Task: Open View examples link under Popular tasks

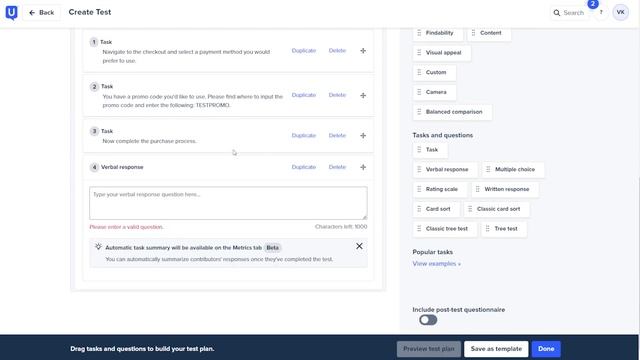Action: [436, 264]
